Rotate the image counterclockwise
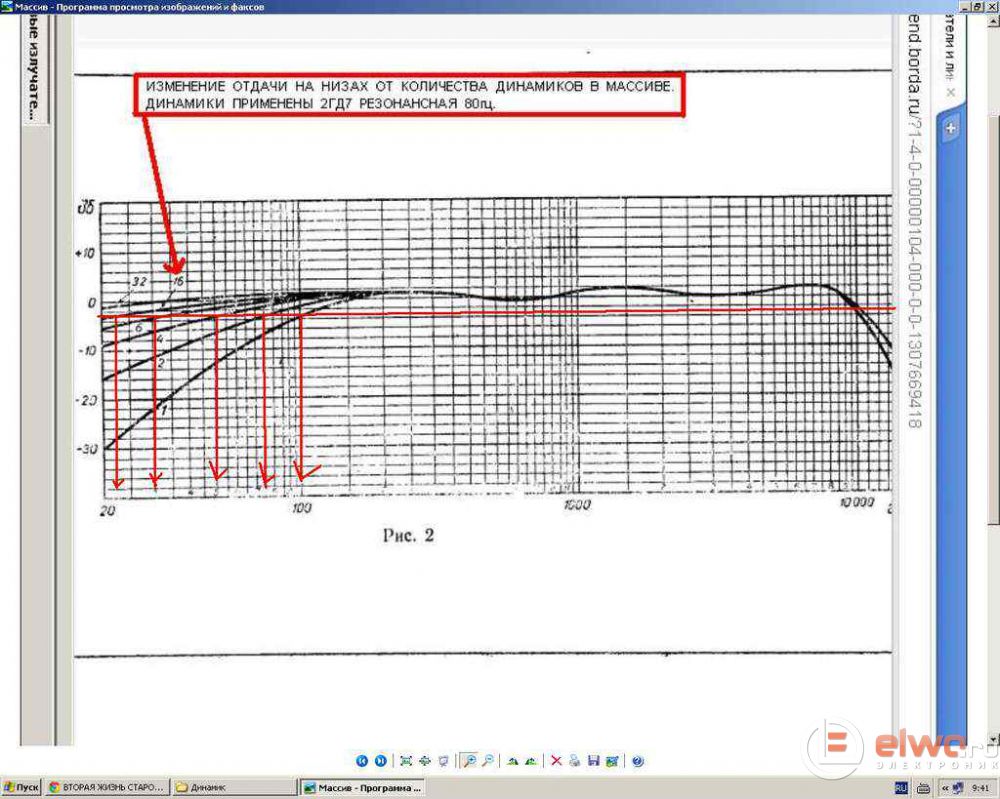The image size is (1000, 799). [531, 761]
